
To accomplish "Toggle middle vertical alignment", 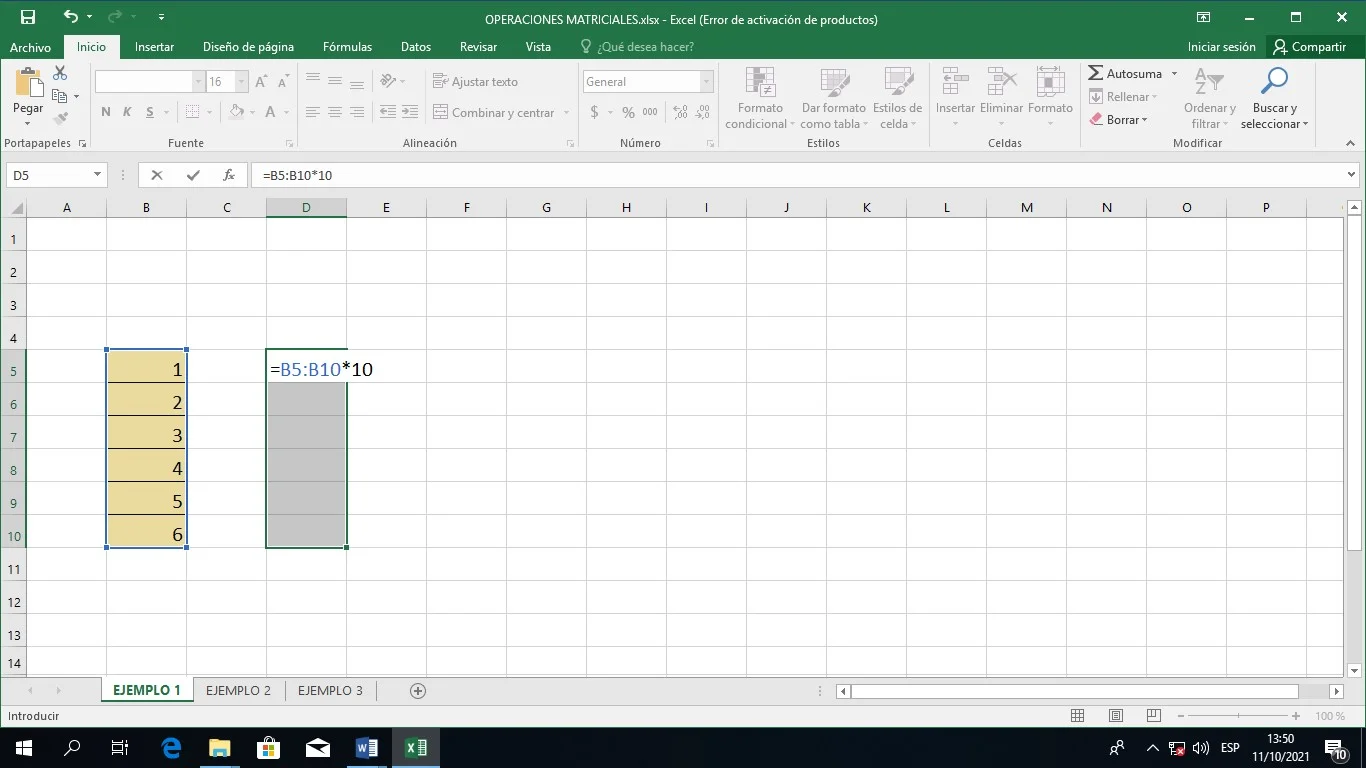I will tap(335, 82).
